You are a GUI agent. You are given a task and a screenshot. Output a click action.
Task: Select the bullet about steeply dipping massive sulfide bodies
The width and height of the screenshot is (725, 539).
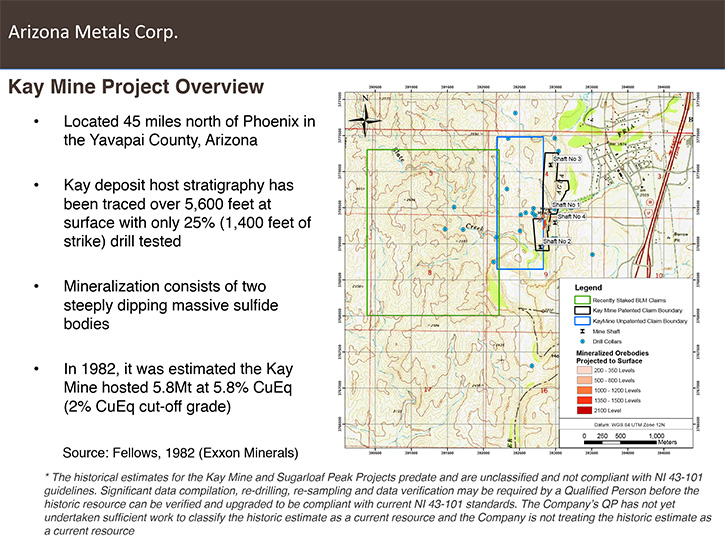(171, 305)
